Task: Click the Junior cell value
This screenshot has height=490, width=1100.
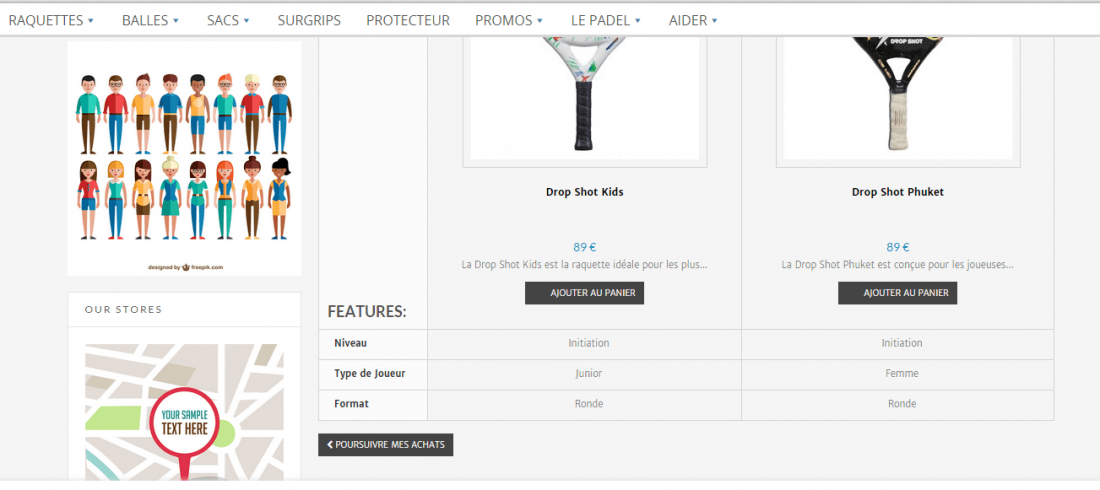Action: point(589,373)
